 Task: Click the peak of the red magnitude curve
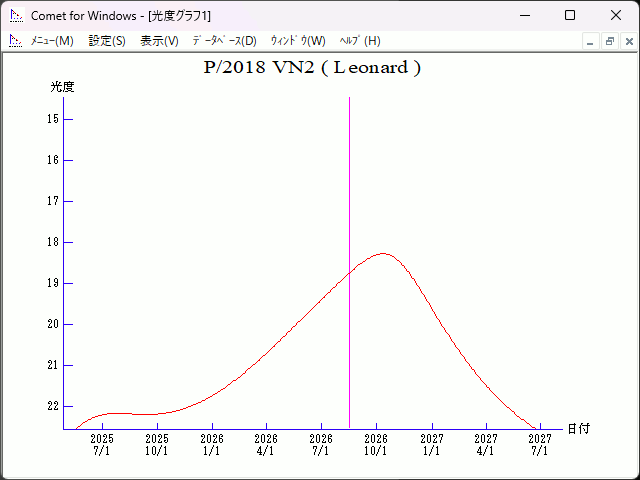[382, 254]
